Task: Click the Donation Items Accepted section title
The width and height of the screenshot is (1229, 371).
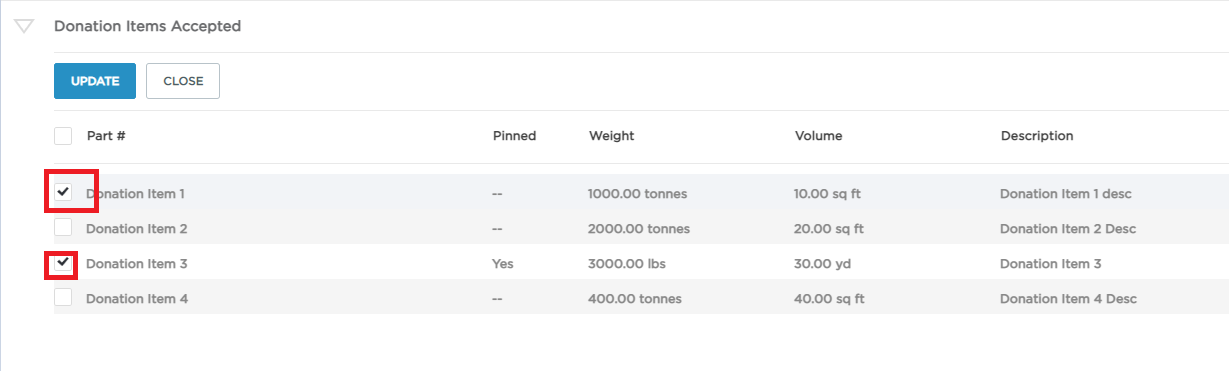Action: point(147,26)
